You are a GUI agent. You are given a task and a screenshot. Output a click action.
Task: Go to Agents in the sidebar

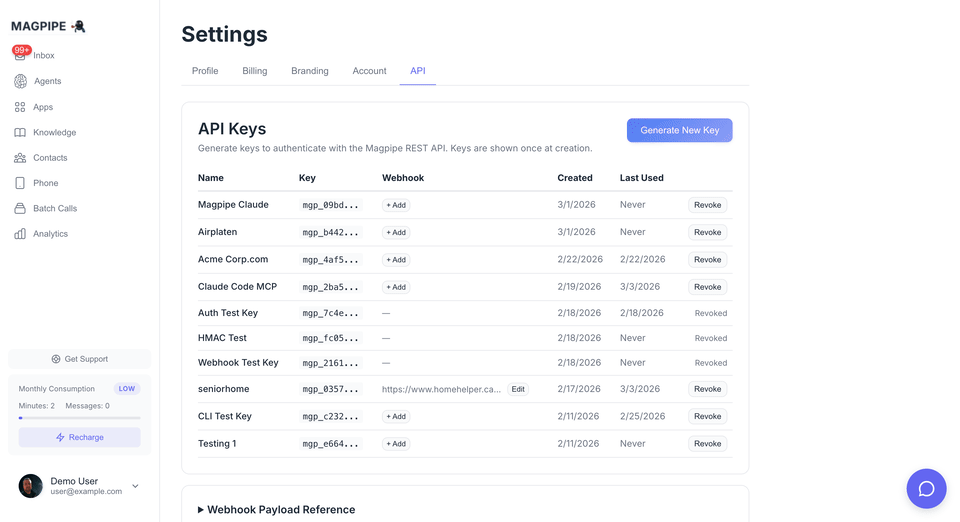point(47,81)
